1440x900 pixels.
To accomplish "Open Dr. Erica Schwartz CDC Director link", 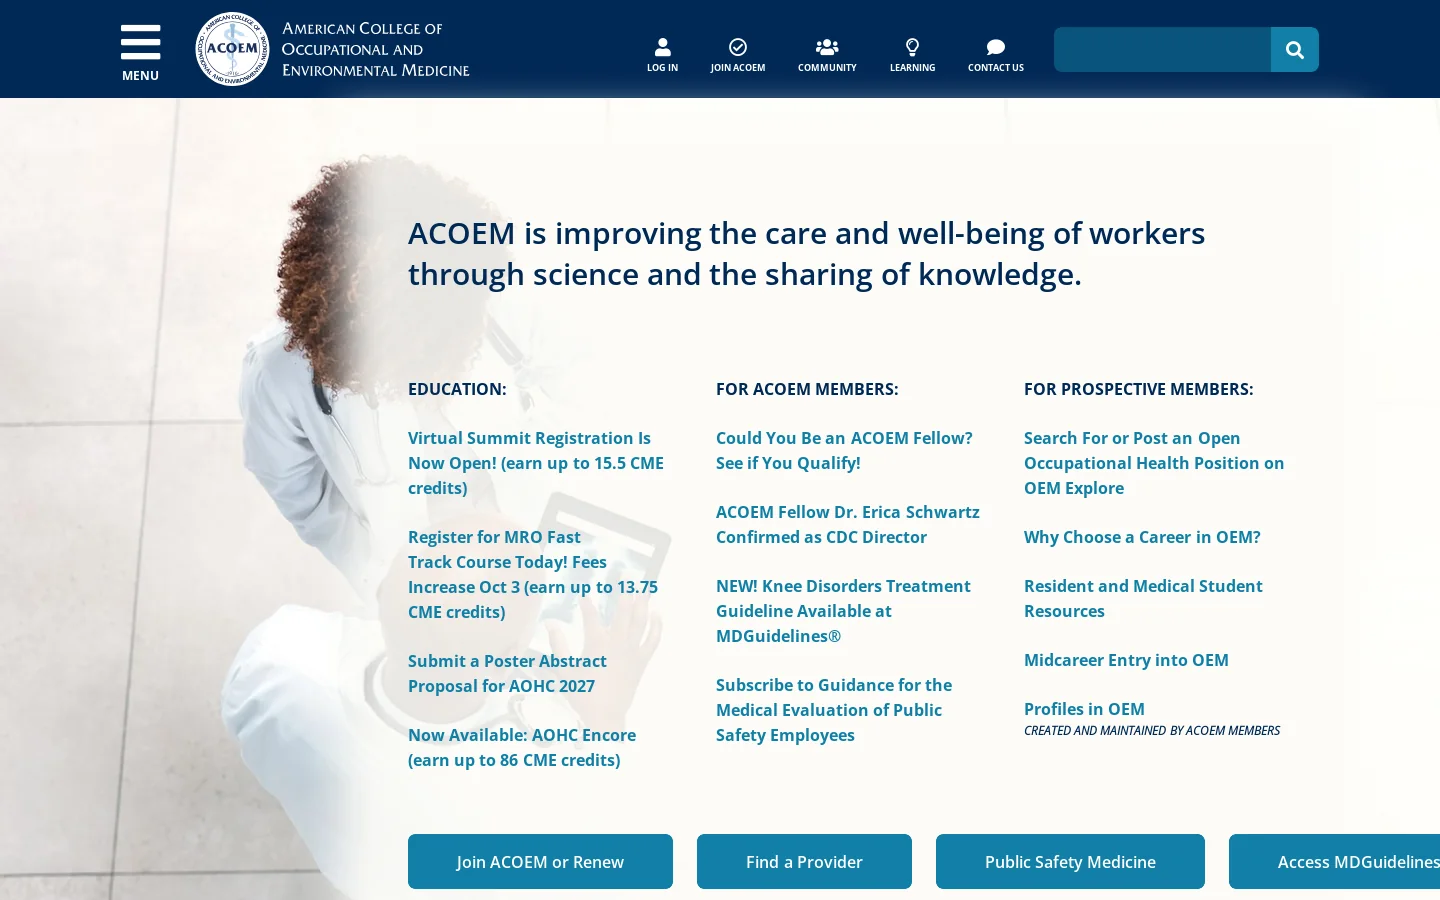I will pyautogui.click(x=848, y=525).
